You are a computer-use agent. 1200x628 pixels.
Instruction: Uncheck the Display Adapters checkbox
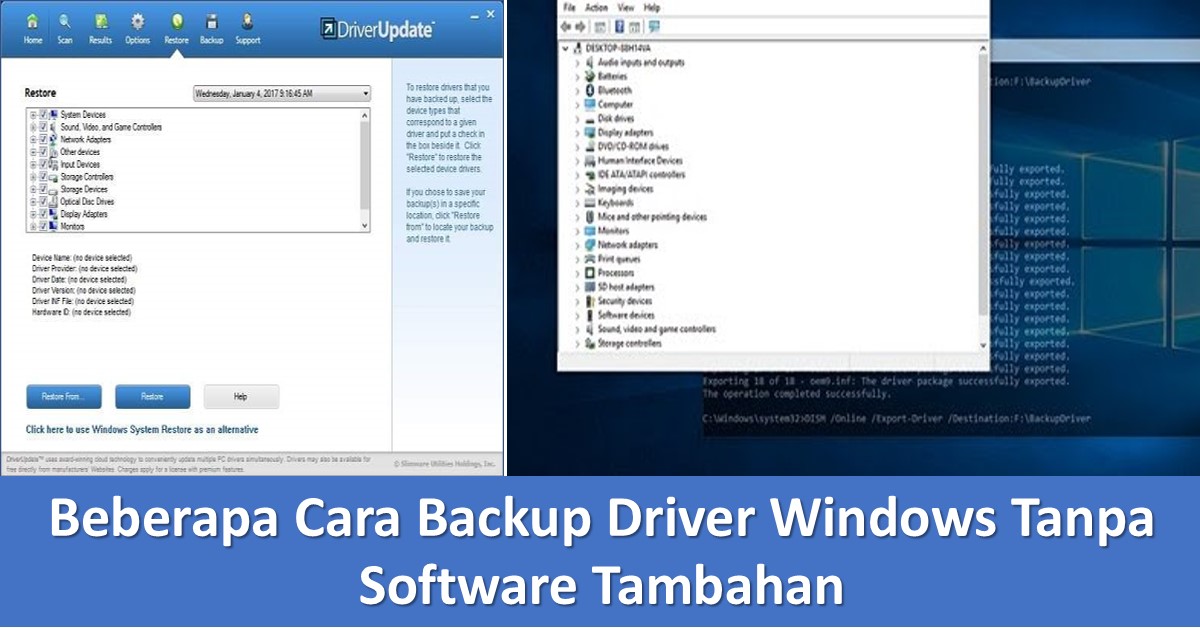click(43, 214)
